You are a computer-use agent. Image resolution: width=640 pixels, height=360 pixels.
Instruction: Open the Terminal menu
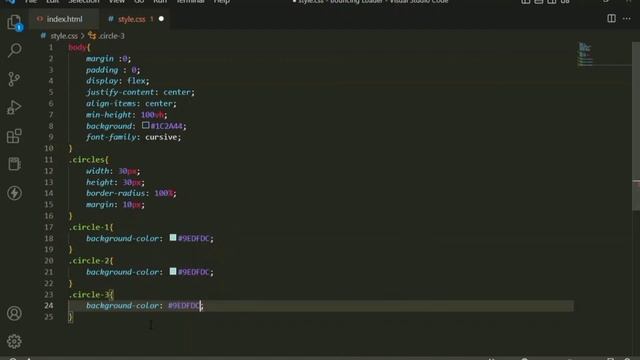click(x=190, y=2)
